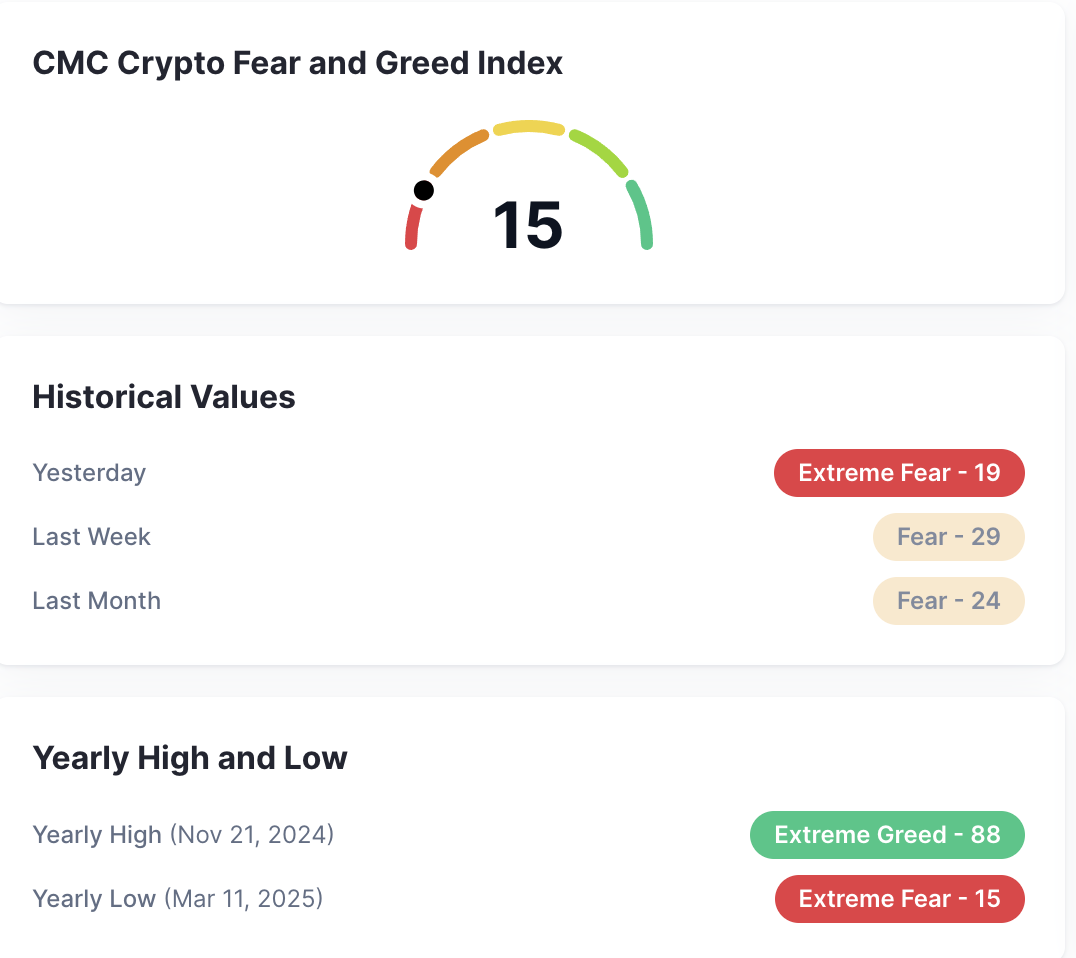The width and height of the screenshot is (1076, 958).
Task: Click the Extreme Greed - 88 badge
Action: (x=887, y=834)
